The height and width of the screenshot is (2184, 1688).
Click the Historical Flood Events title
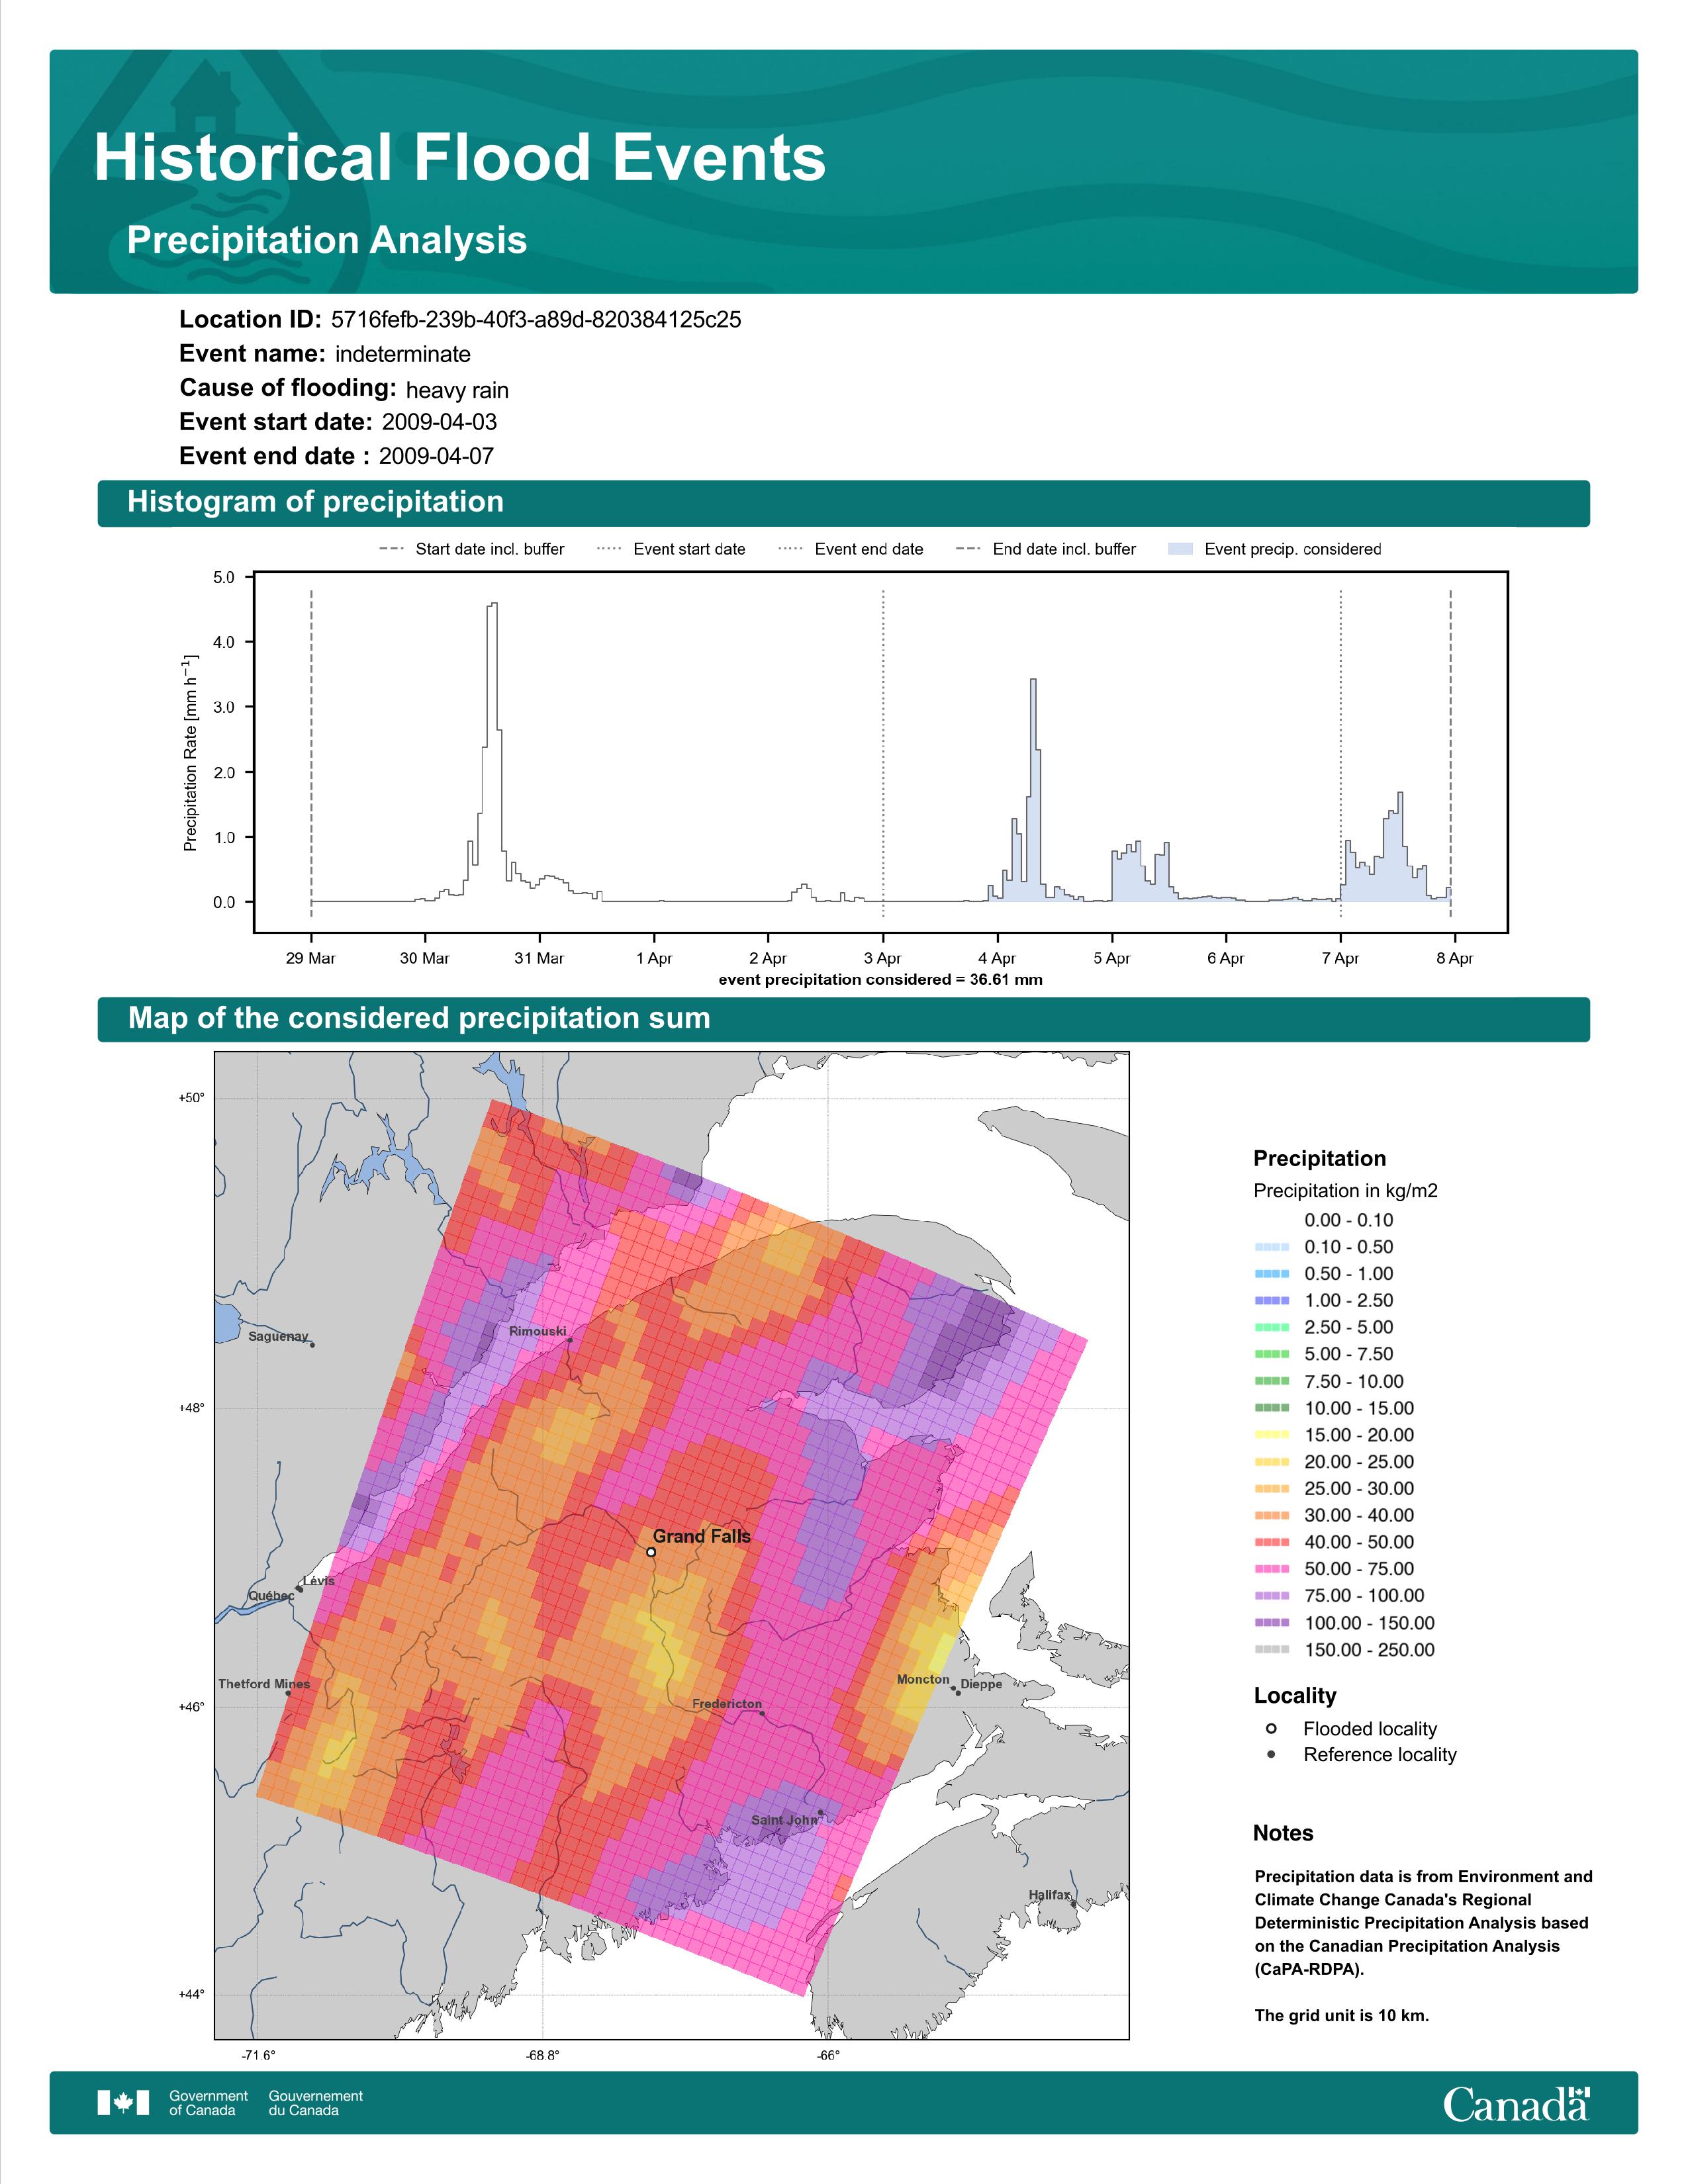point(460,158)
